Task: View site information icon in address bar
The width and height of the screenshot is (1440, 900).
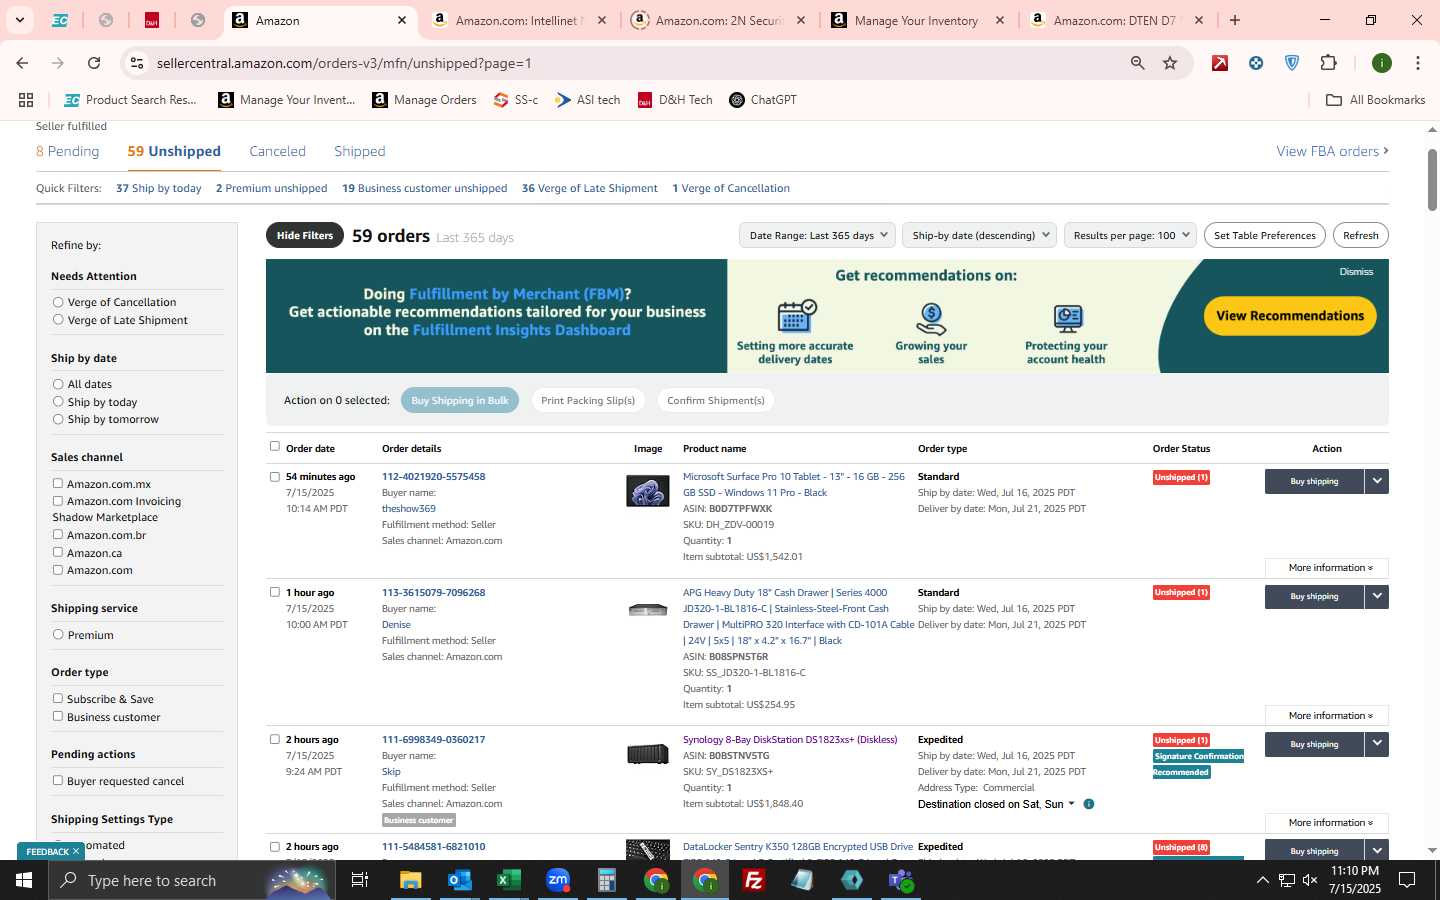Action: (x=136, y=63)
